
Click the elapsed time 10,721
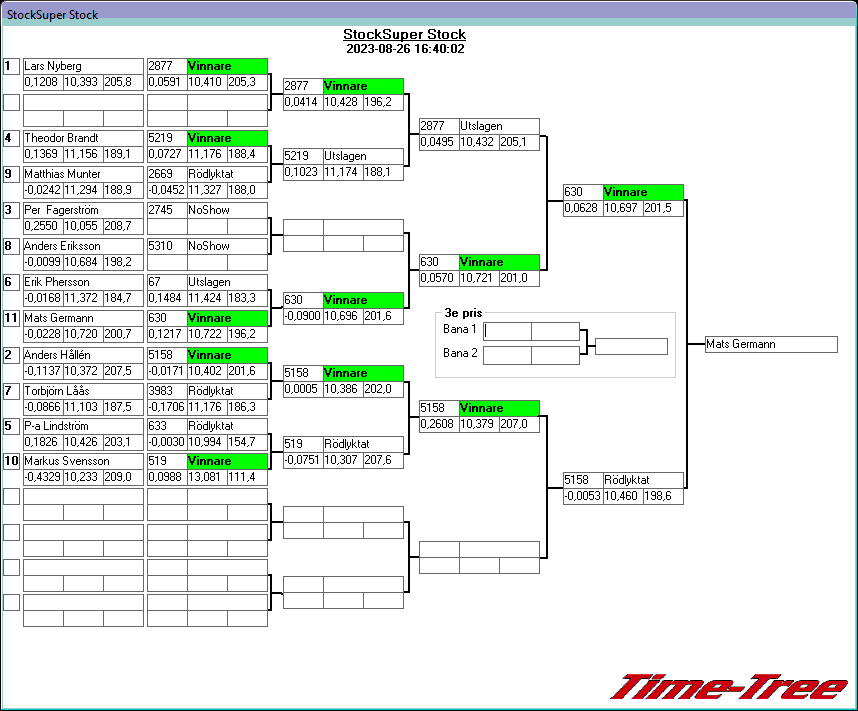tap(479, 278)
